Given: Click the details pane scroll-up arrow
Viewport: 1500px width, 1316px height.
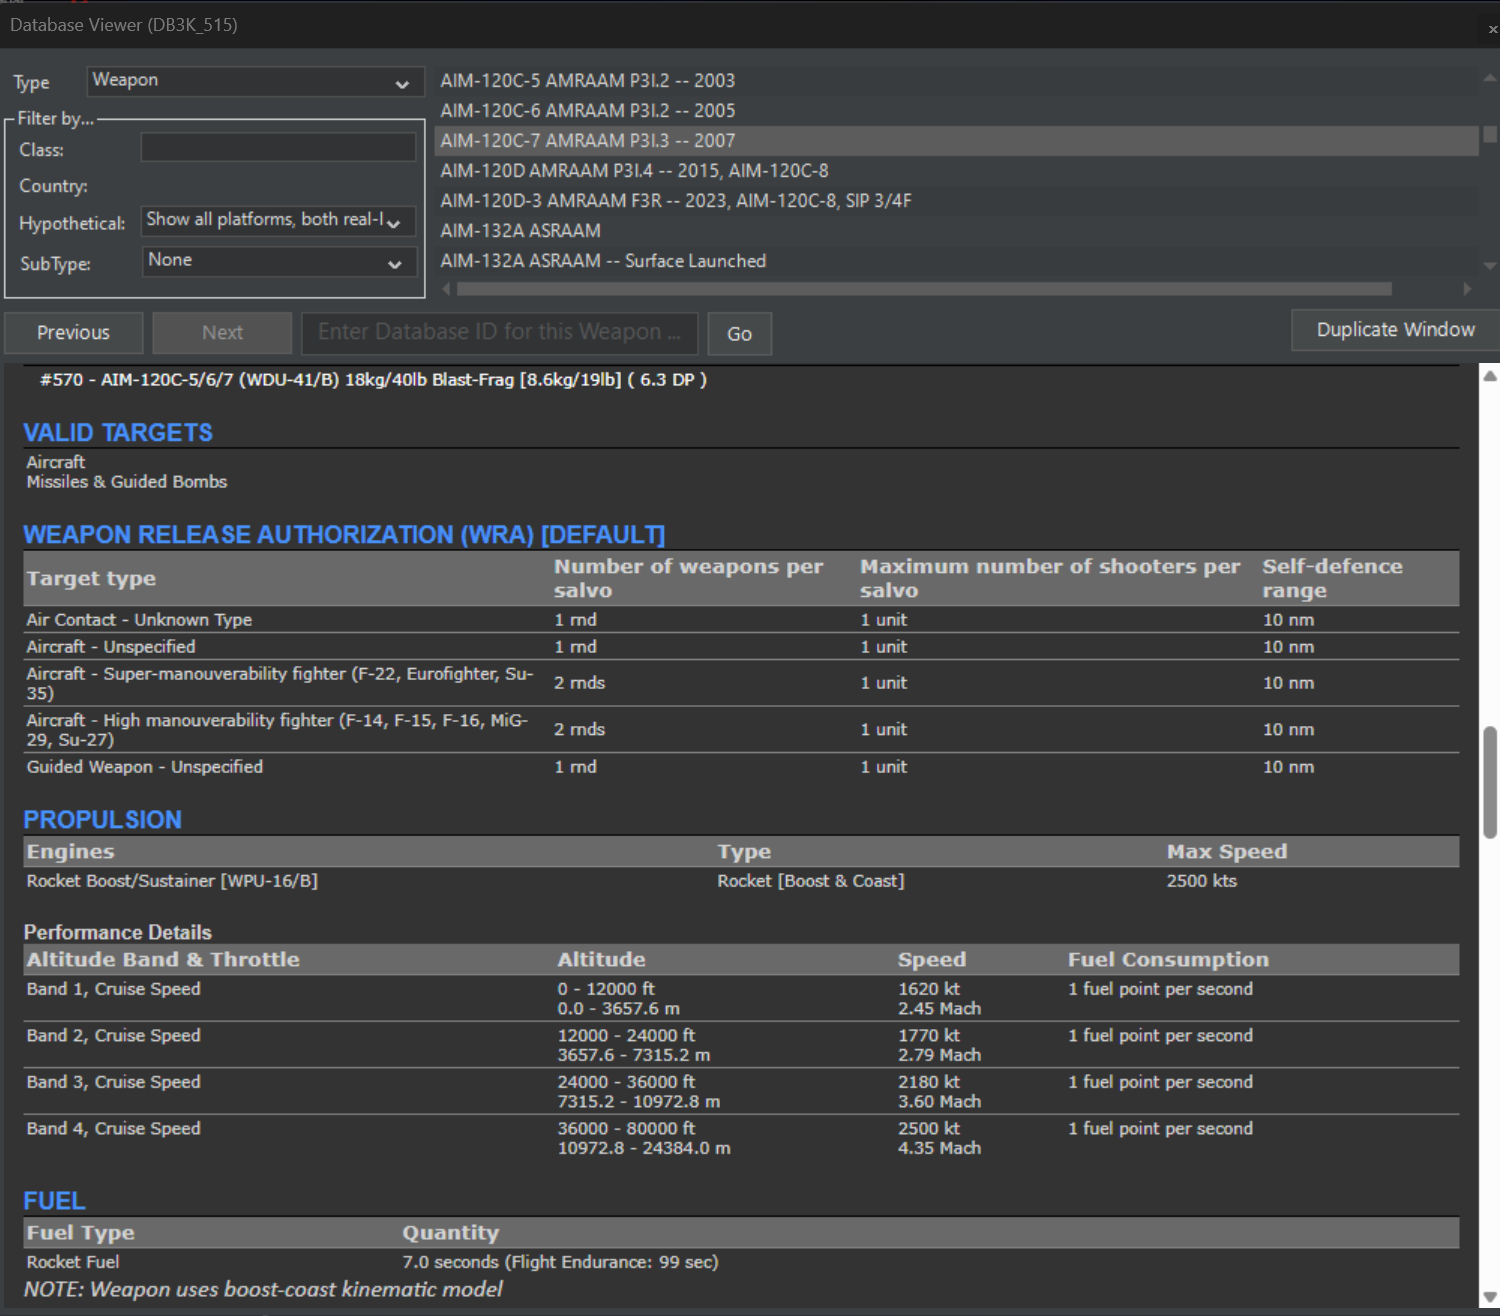Looking at the screenshot, I should (1491, 374).
